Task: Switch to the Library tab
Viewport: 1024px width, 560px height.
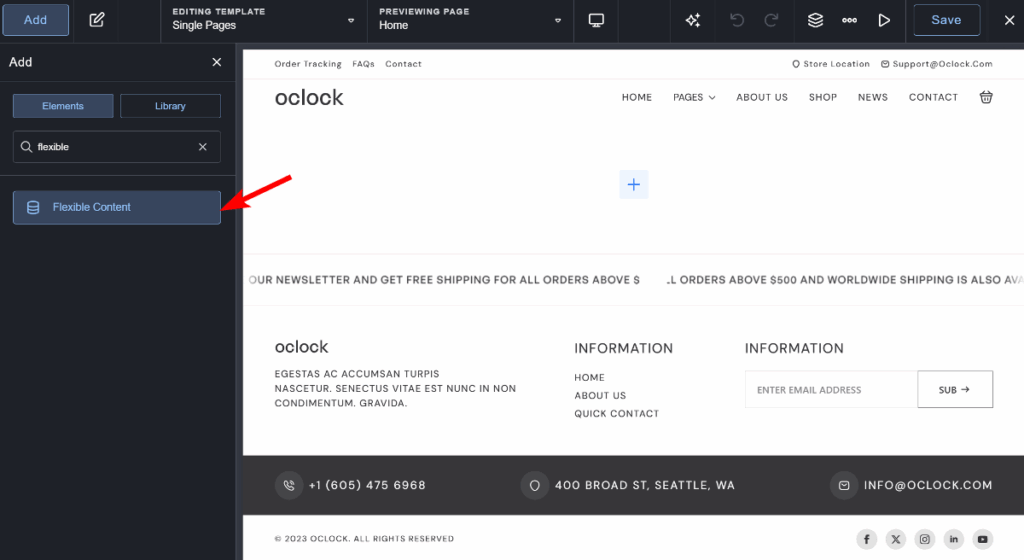Action: (x=170, y=106)
